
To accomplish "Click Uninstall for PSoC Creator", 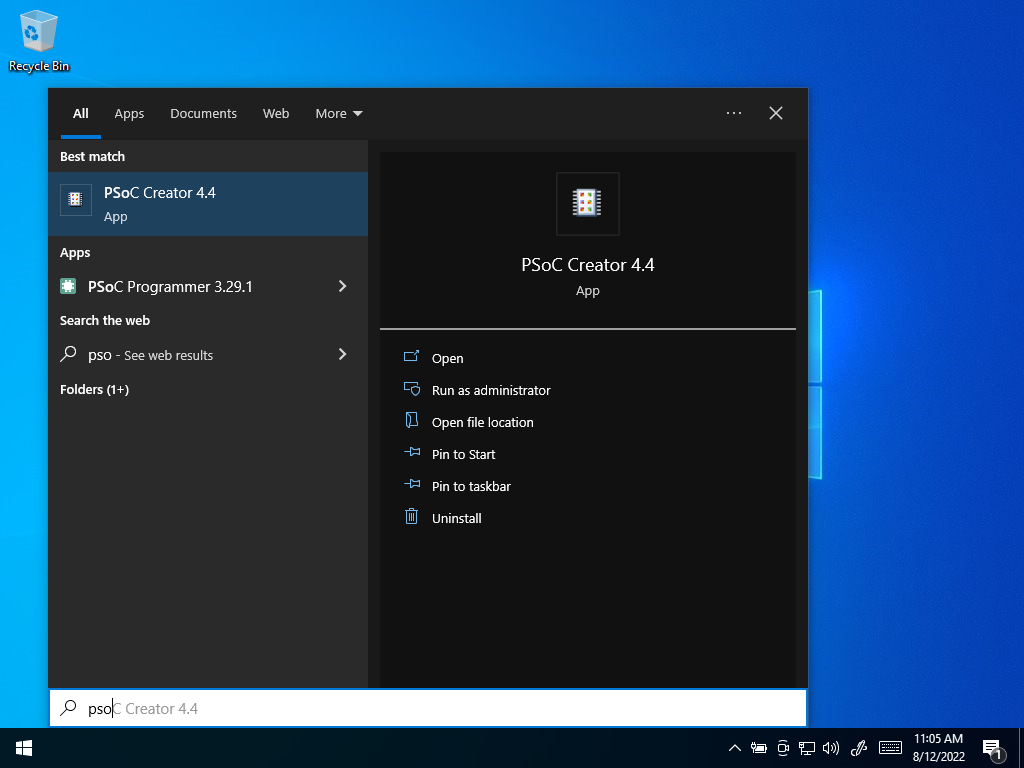I will 456,518.
